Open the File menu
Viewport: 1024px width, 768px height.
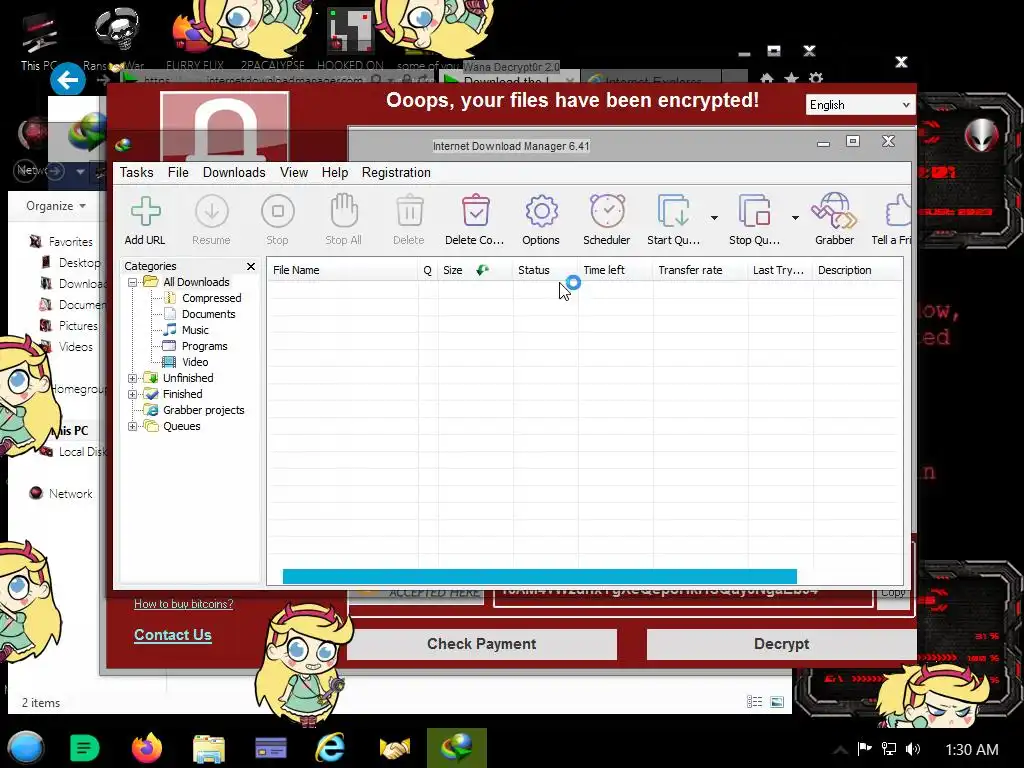178,172
